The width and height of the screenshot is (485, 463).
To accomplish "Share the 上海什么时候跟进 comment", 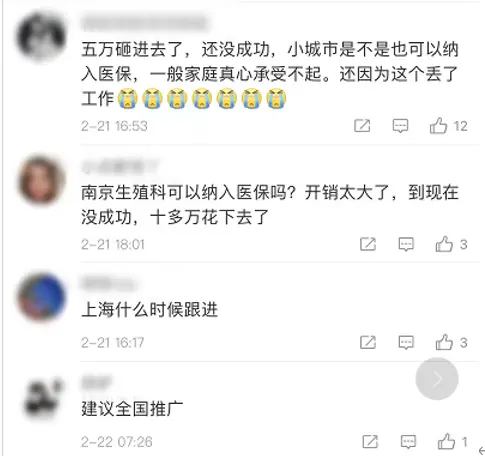I will click(x=368, y=342).
